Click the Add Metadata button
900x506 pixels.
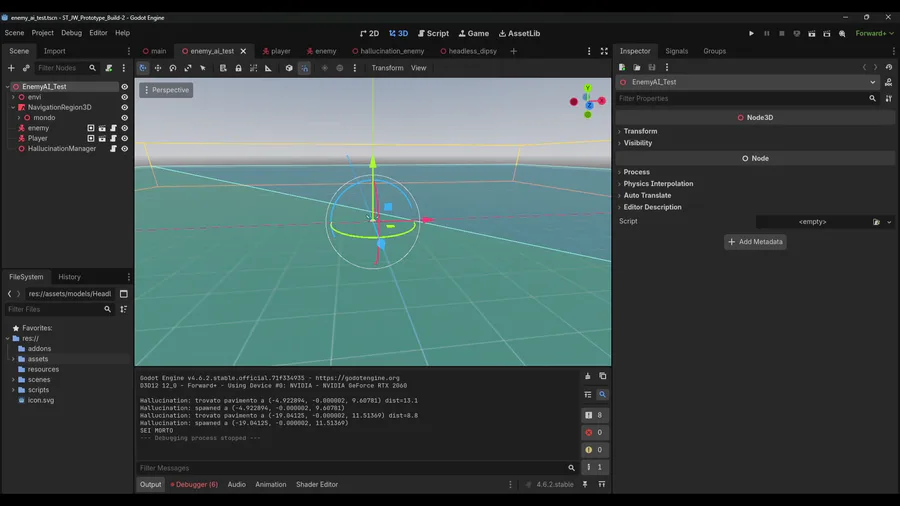pyautogui.click(x=755, y=242)
